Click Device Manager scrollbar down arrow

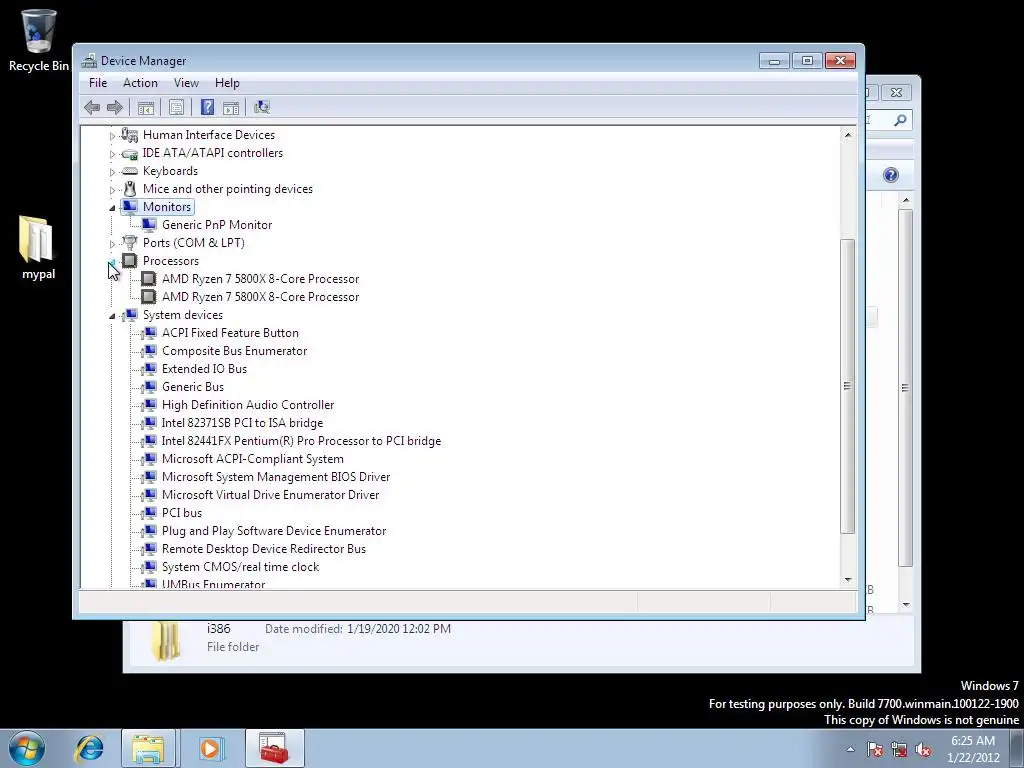(848, 580)
